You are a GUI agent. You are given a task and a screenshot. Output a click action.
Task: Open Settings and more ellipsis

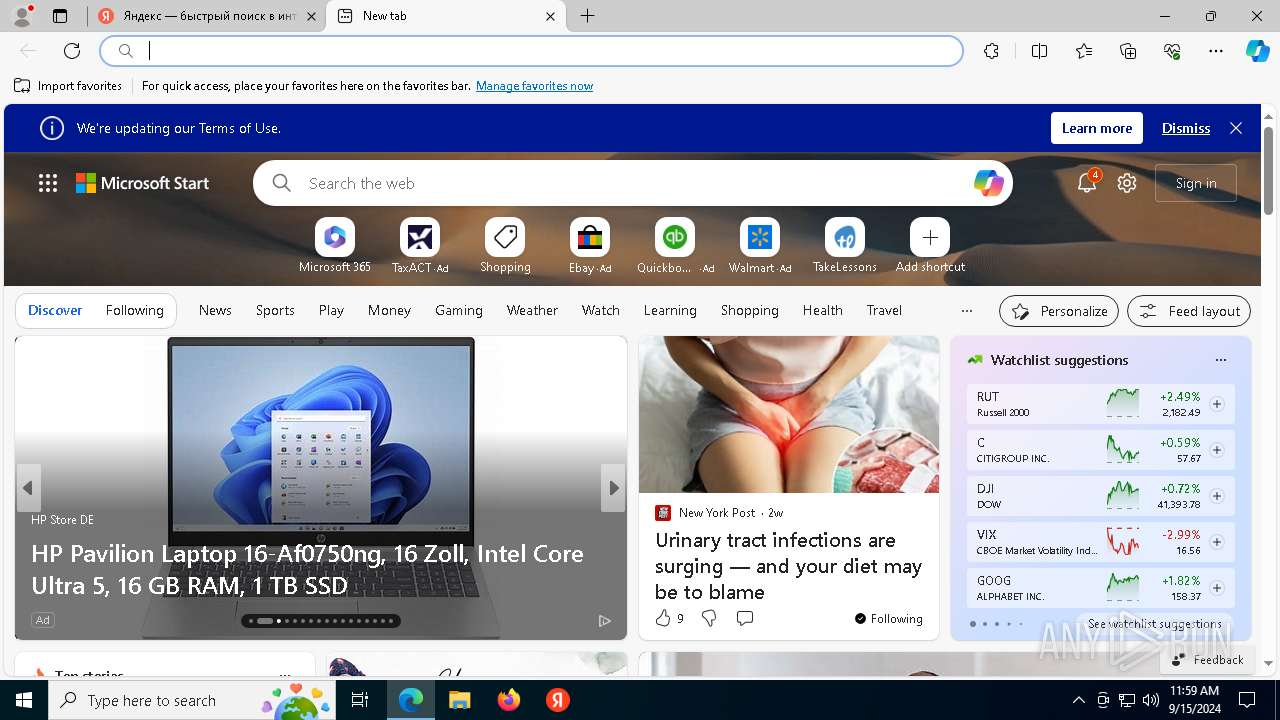coord(1216,51)
